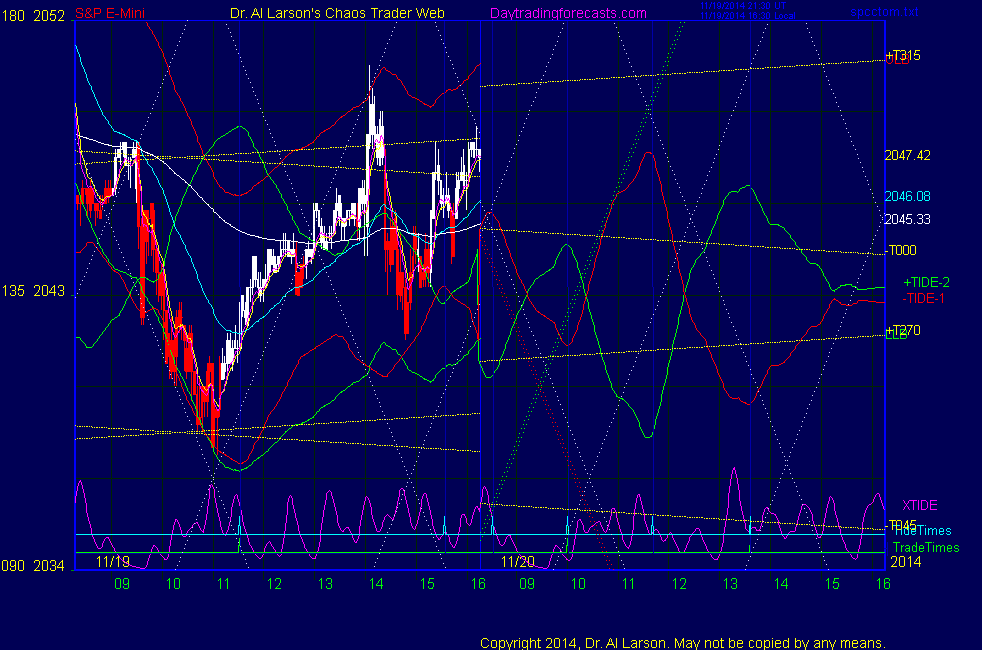Click the 12 hour label of the 11/20 session
This screenshot has width=982, height=650.
680,584
